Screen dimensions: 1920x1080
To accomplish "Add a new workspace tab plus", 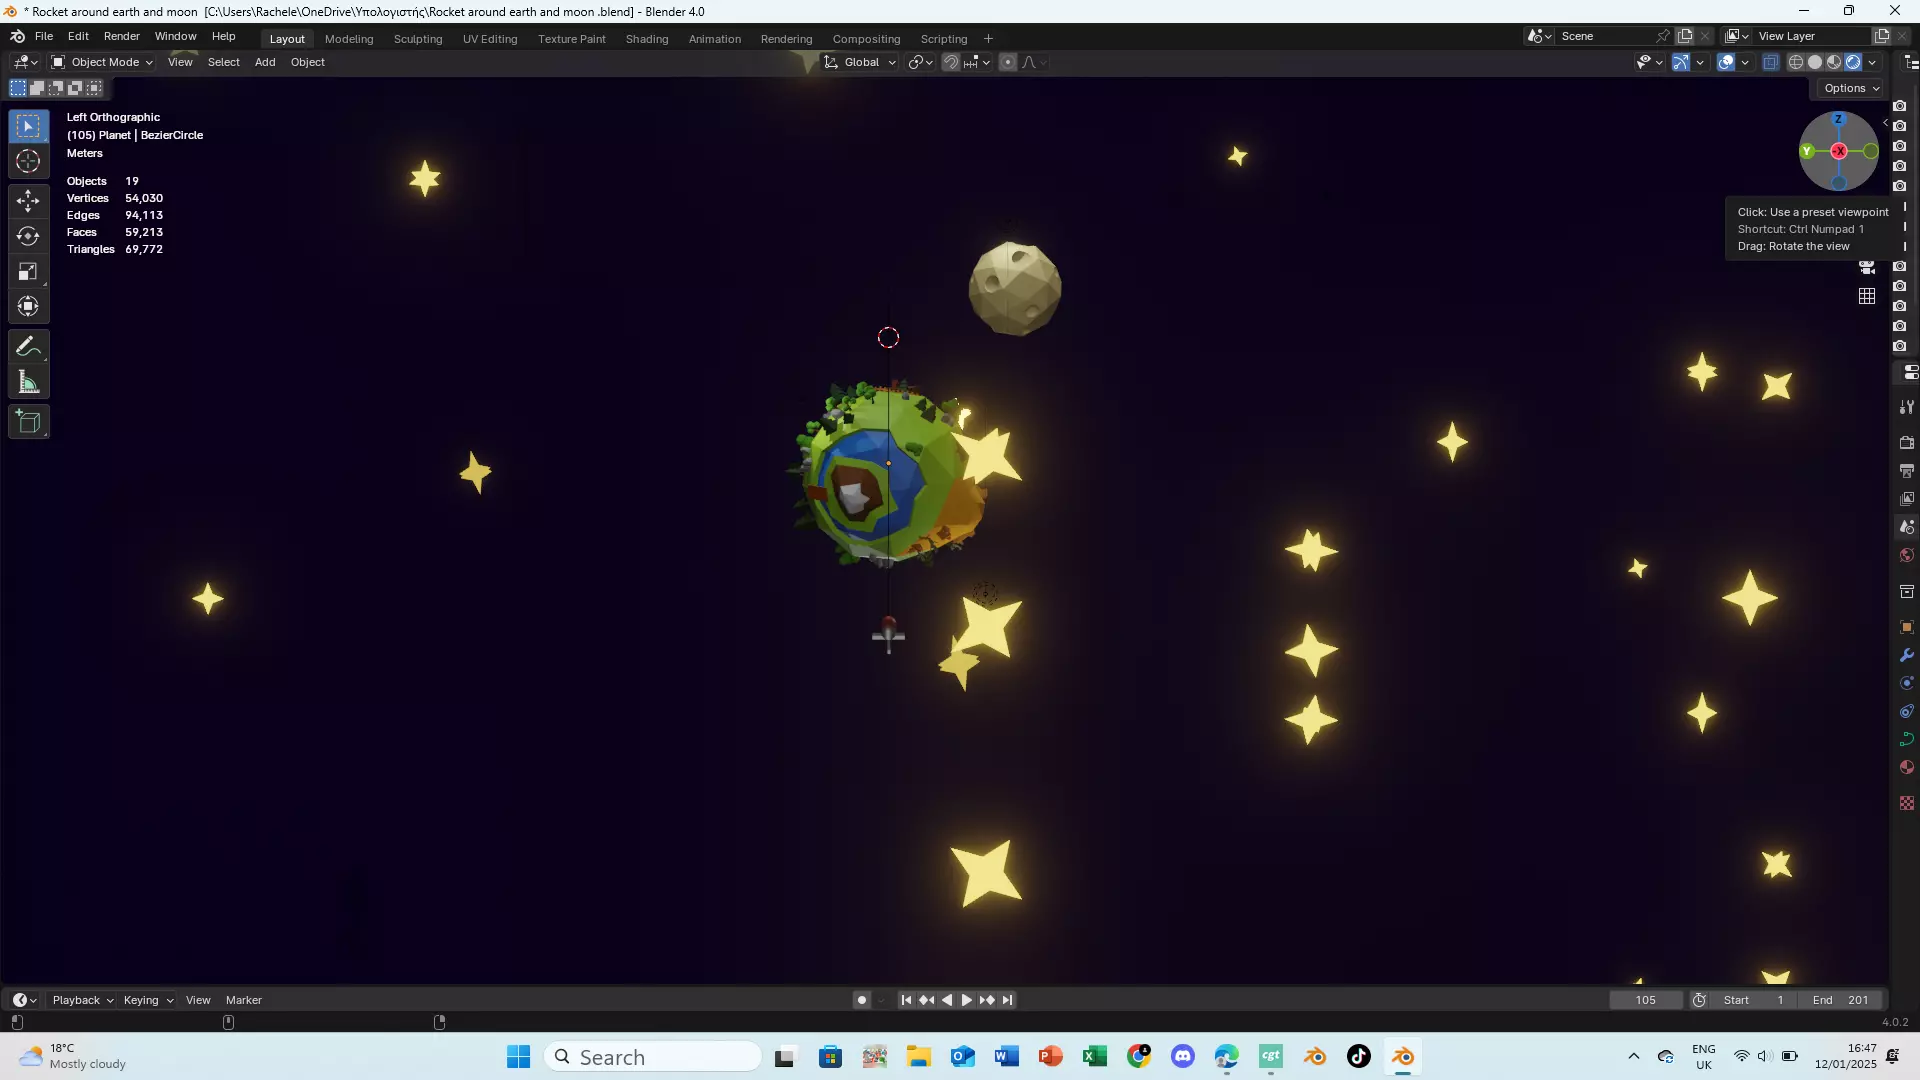I will [x=988, y=39].
